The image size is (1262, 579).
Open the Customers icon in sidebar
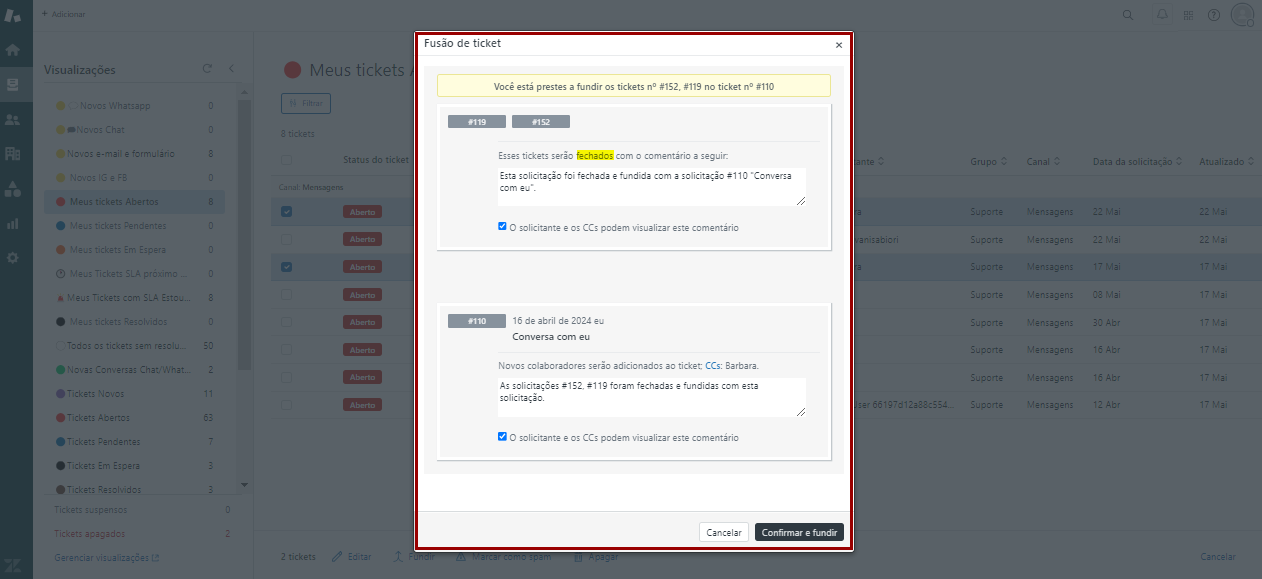click(x=13, y=119)
